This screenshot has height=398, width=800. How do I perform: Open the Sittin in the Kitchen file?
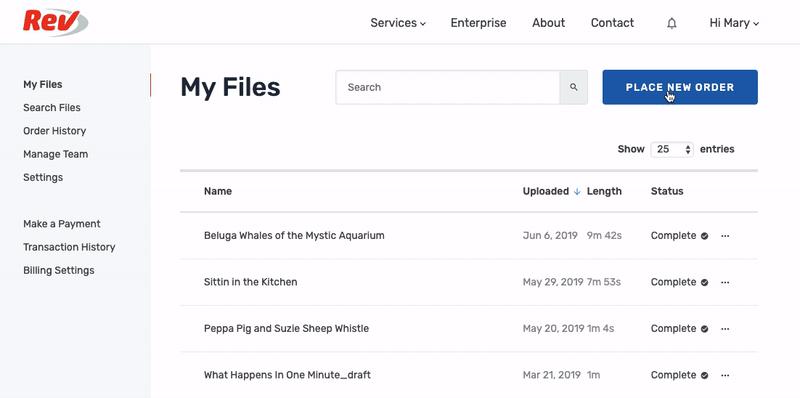(x=251, y=282)
